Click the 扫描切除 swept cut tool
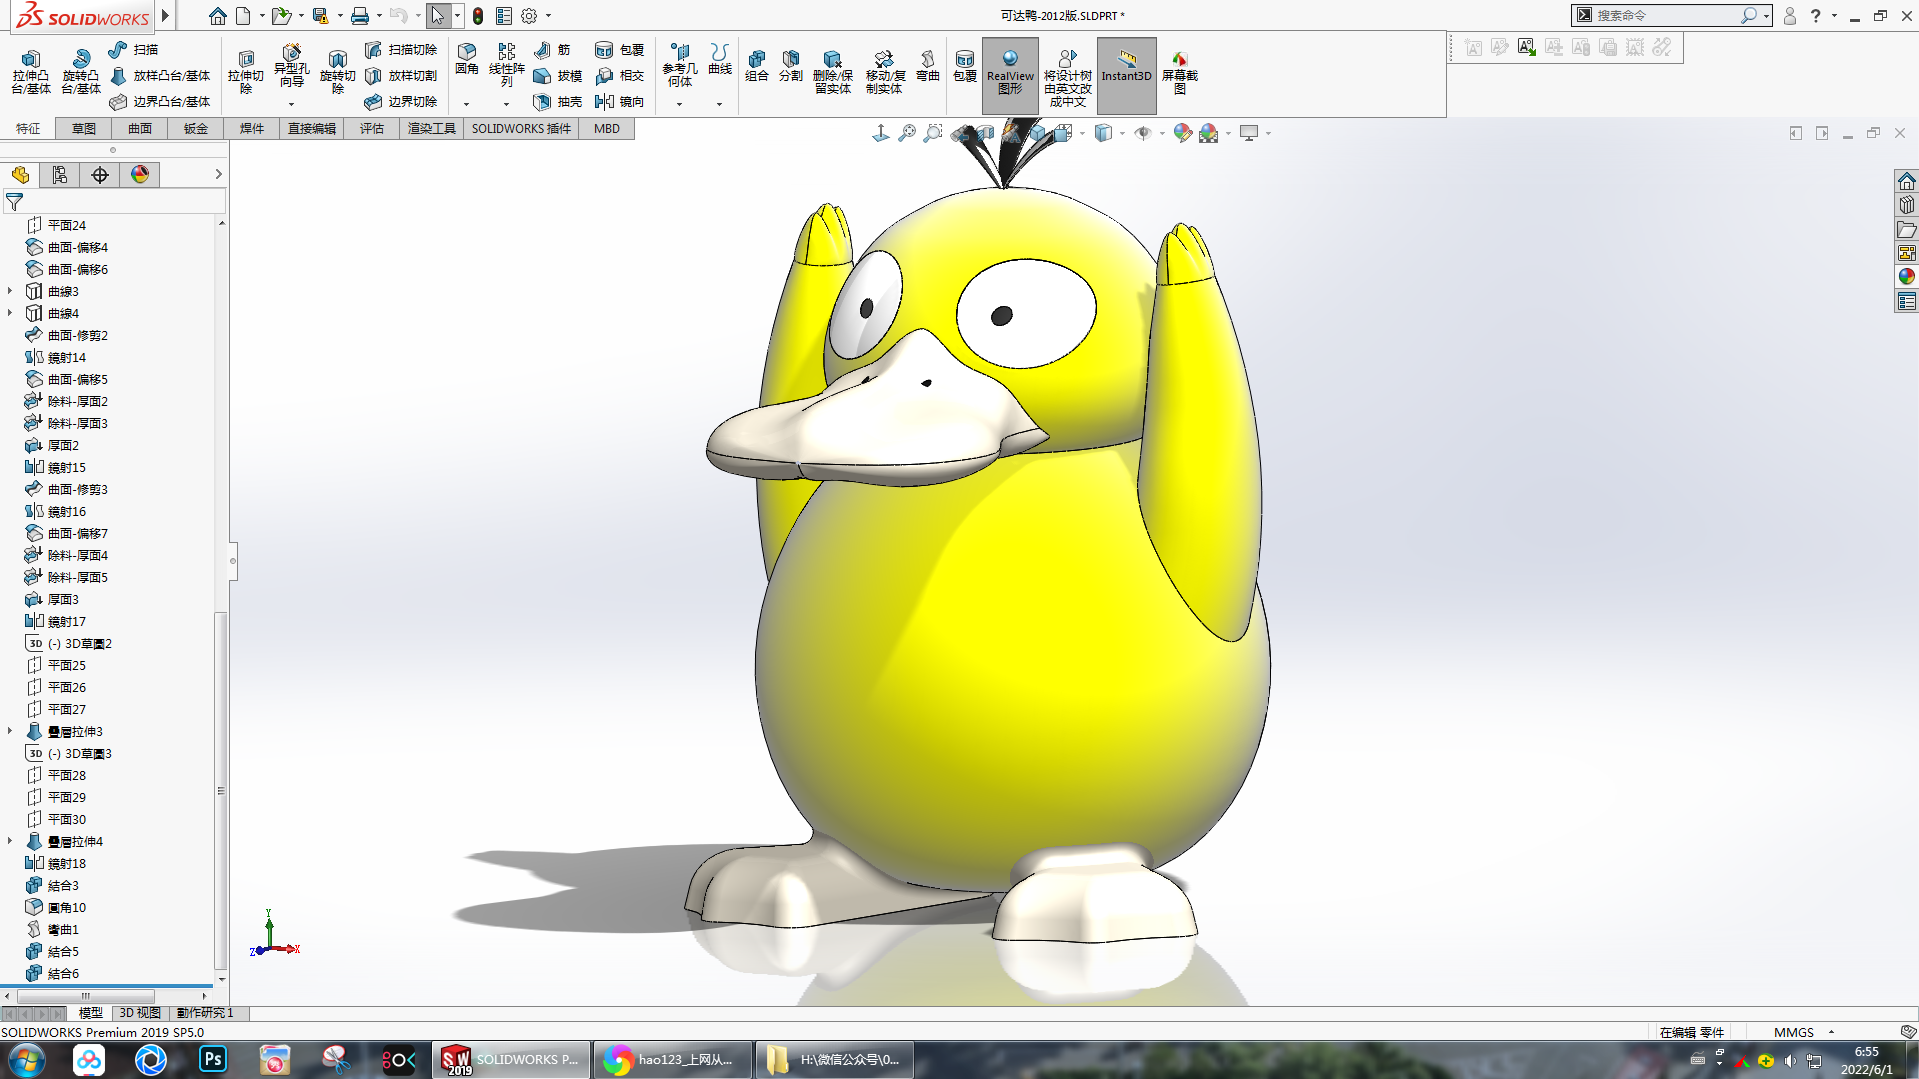Screen dimensions: 1919x1079 tap(400, 49)
